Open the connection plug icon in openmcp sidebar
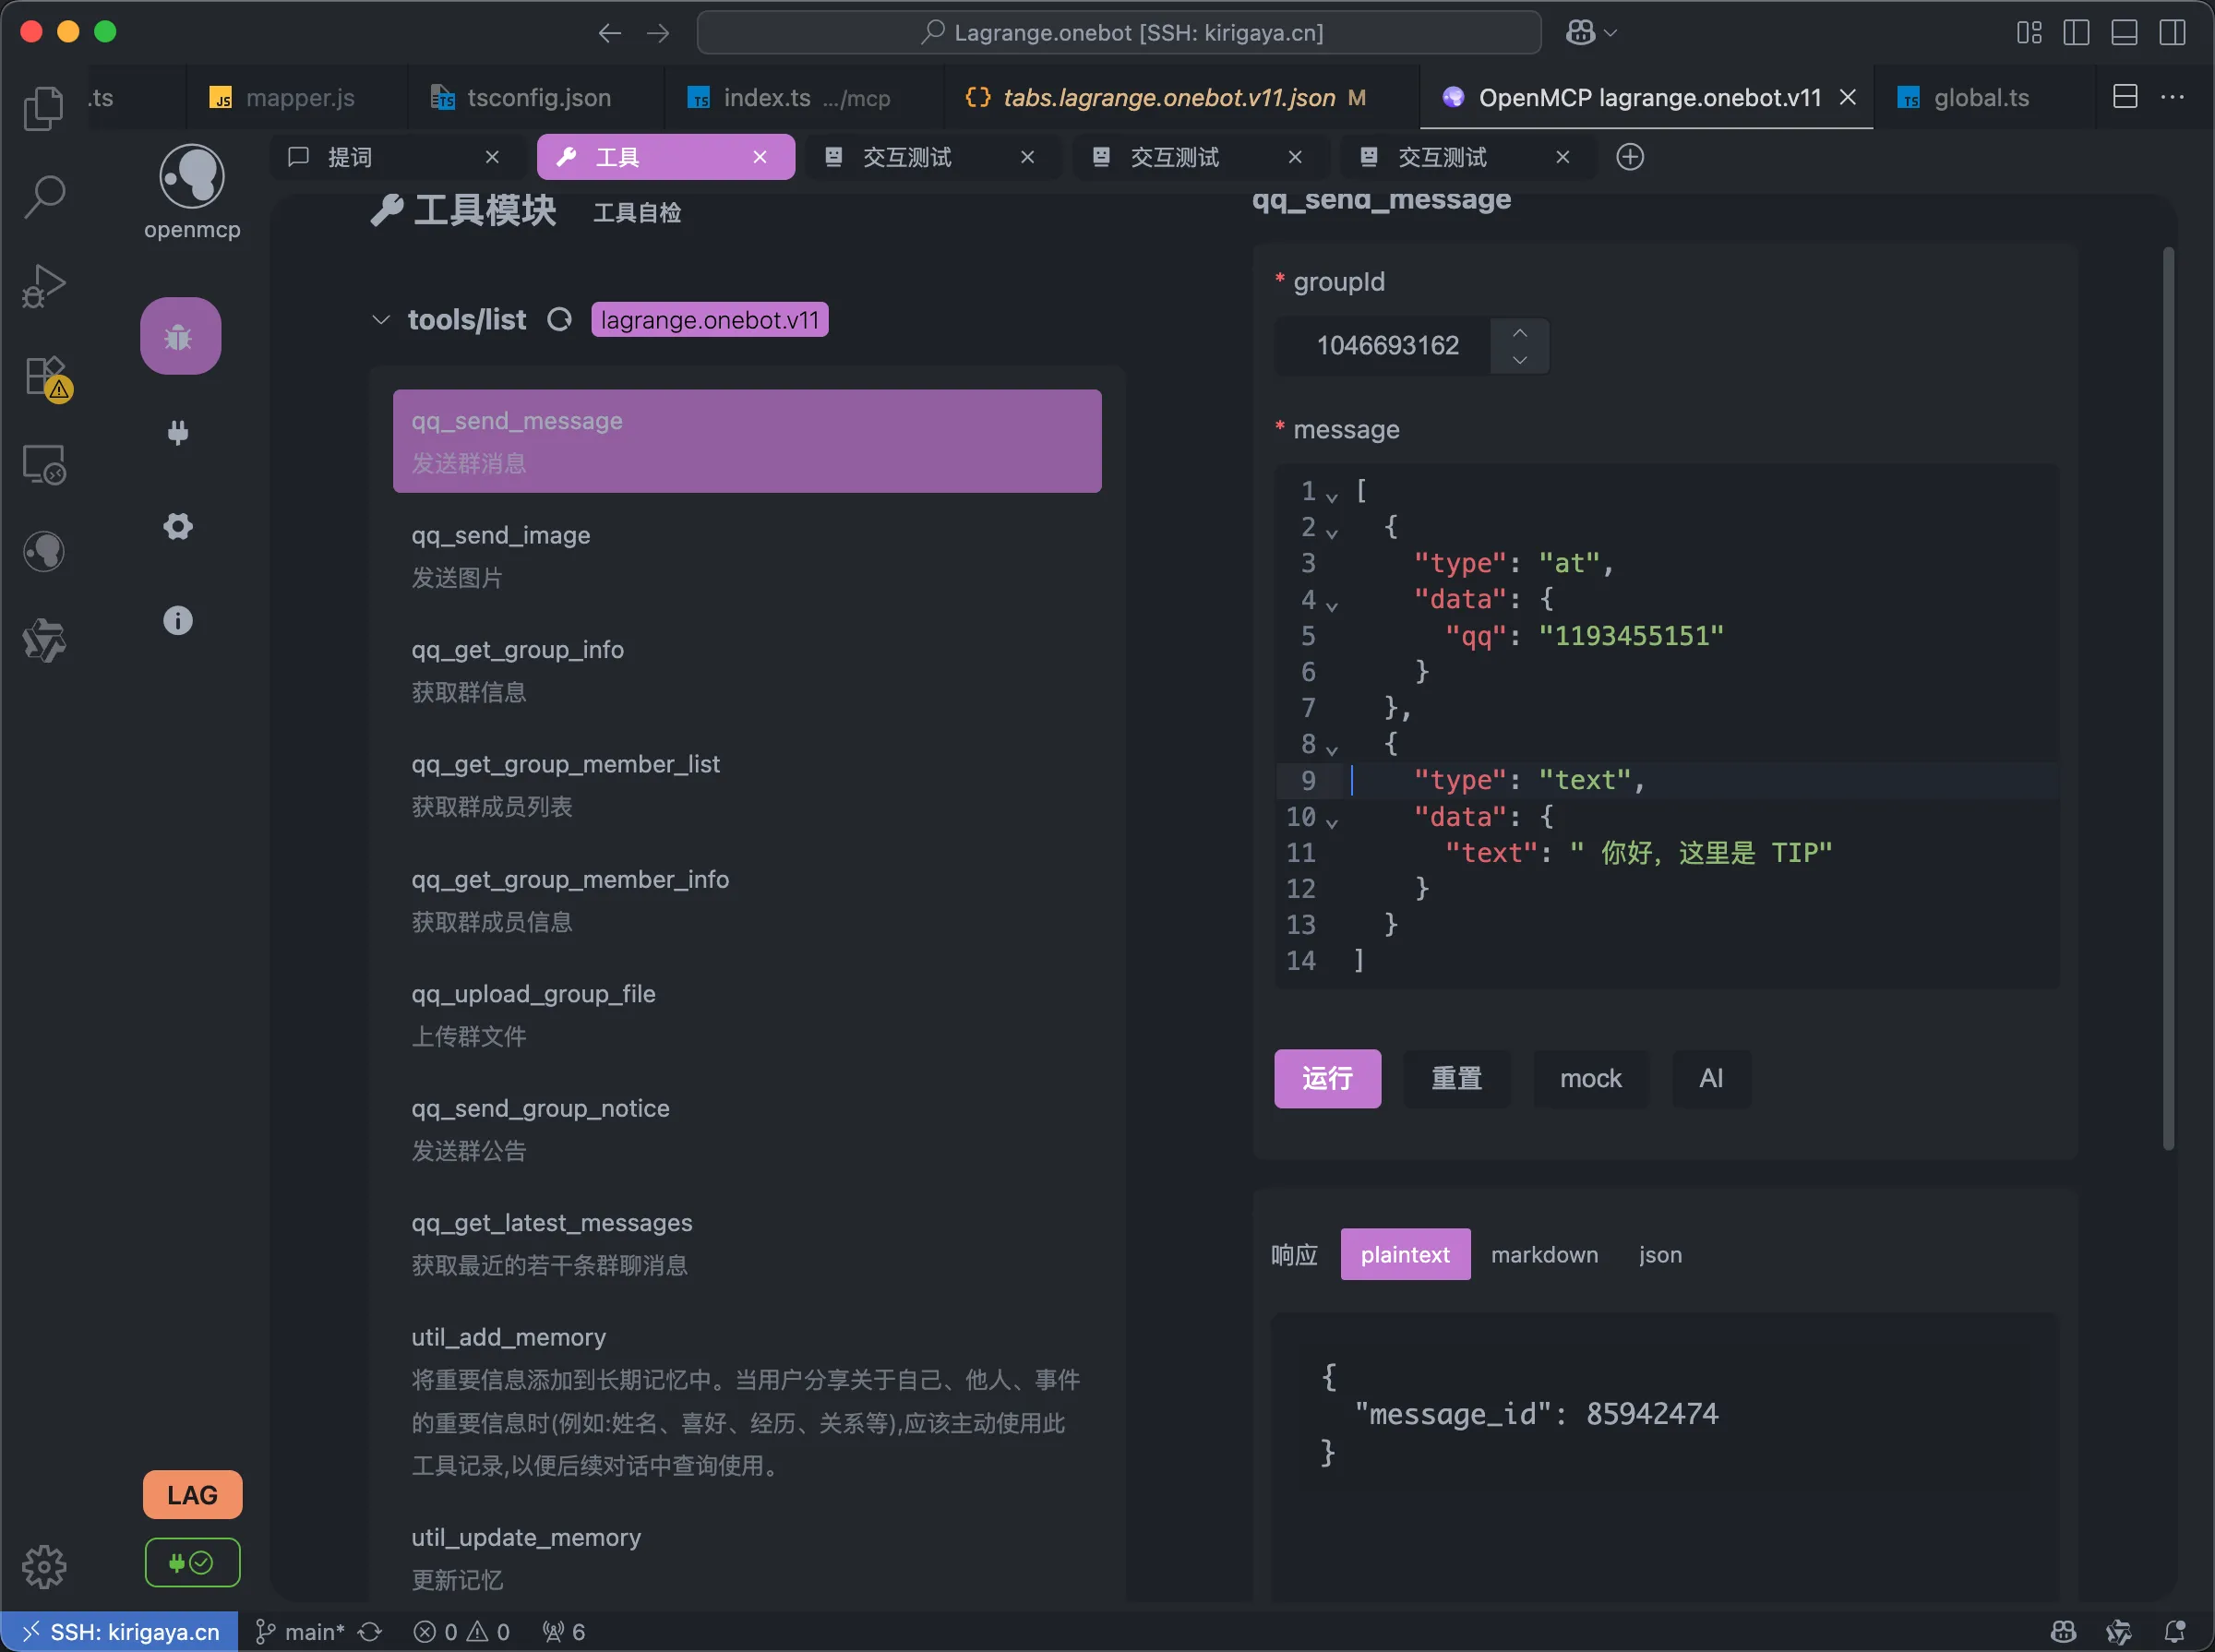This screenshot has height=1652, width=2215. [178, 433]
